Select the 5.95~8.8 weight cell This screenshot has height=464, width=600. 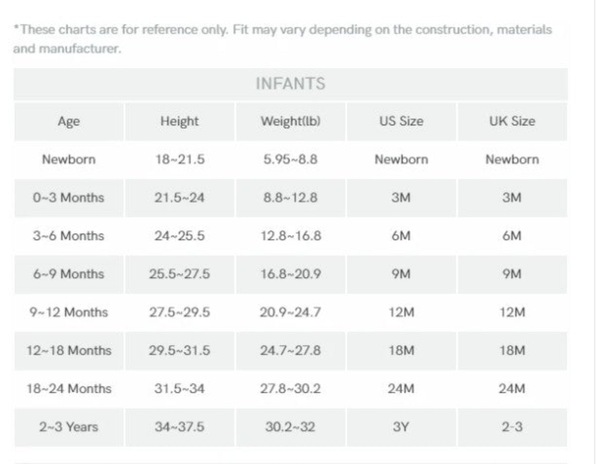[290, 160]
